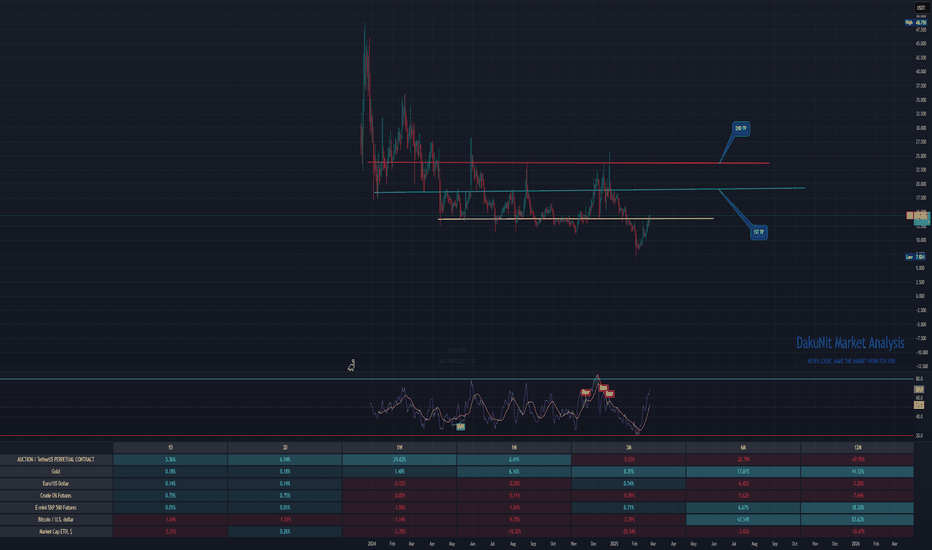The height and width of the screenshot is (550, 932).
Task: Click the 3M column header in the table
Action: pos(628,447)
